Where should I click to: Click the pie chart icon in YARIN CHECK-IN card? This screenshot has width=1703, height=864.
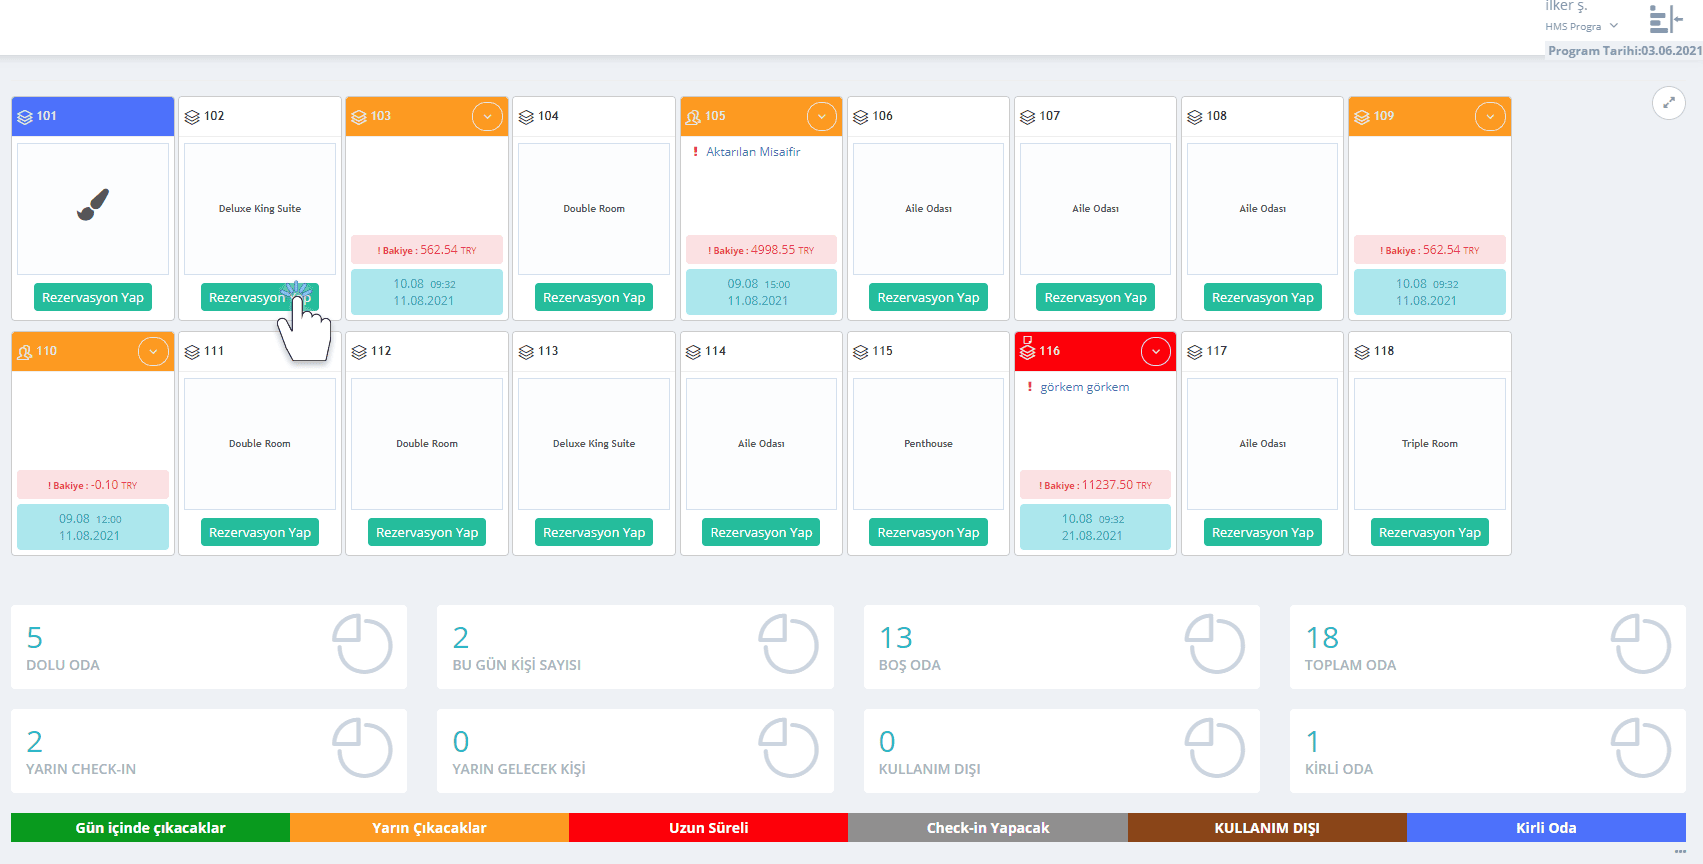[362, 749]
